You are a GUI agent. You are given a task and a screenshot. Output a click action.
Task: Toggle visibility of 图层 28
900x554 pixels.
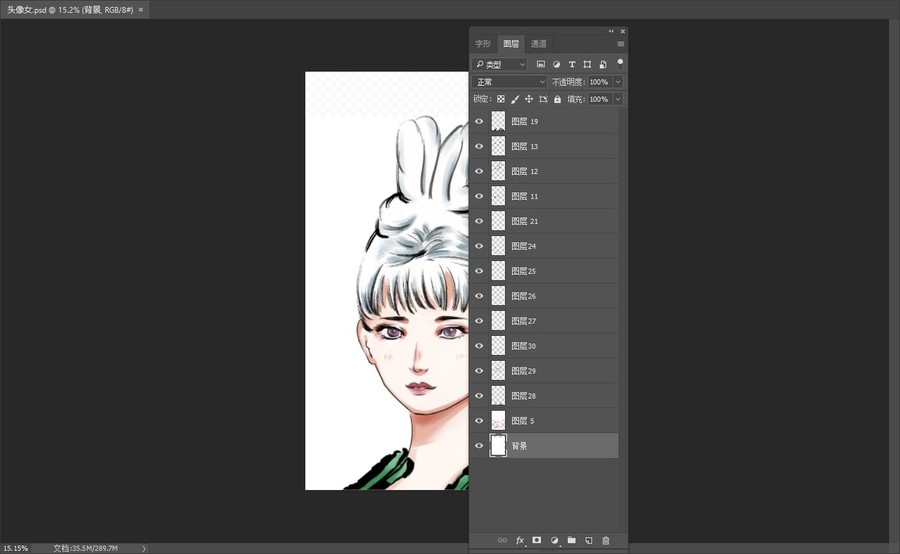(479, 396)
